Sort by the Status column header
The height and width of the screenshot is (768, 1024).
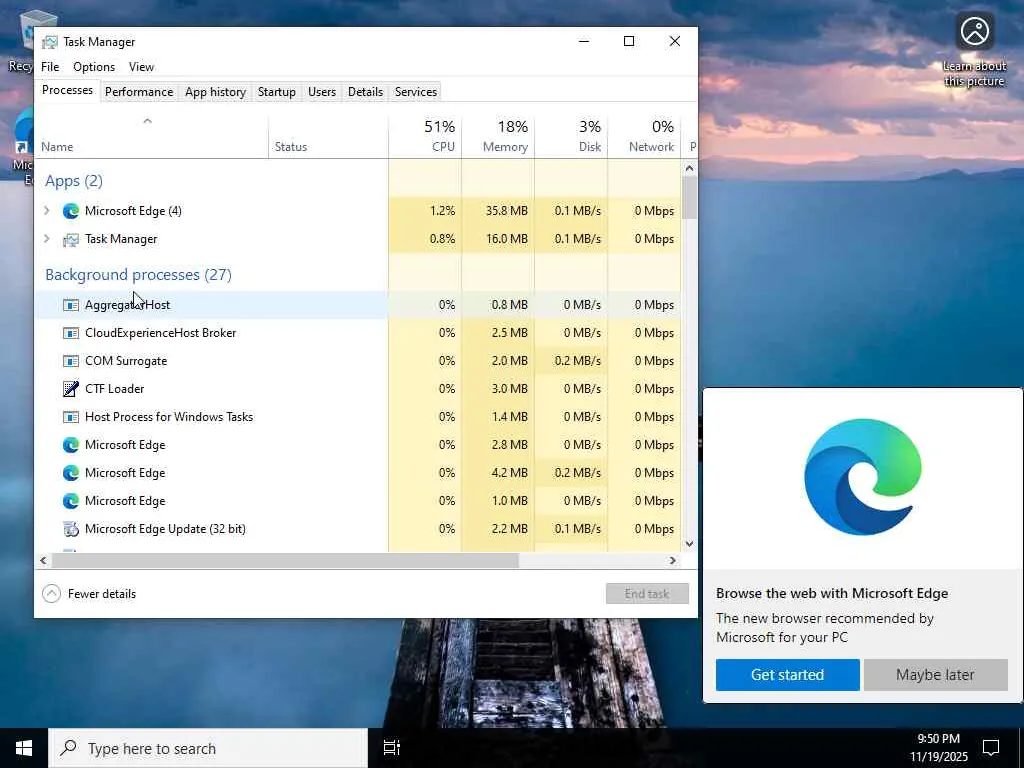pos(328,136)
